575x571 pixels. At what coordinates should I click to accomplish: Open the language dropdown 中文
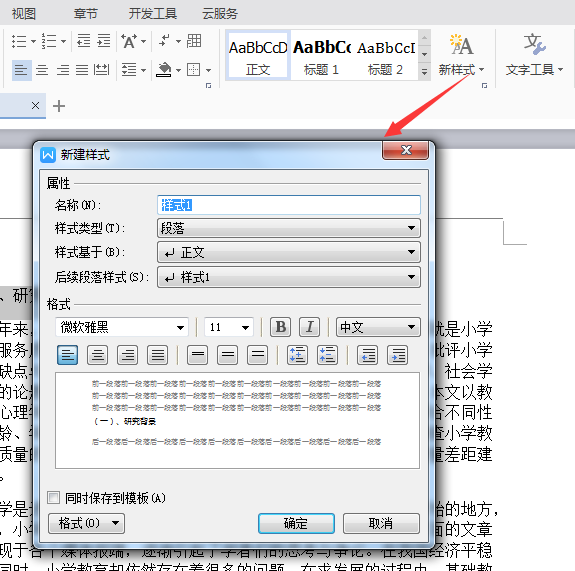(x=378, y=327)
